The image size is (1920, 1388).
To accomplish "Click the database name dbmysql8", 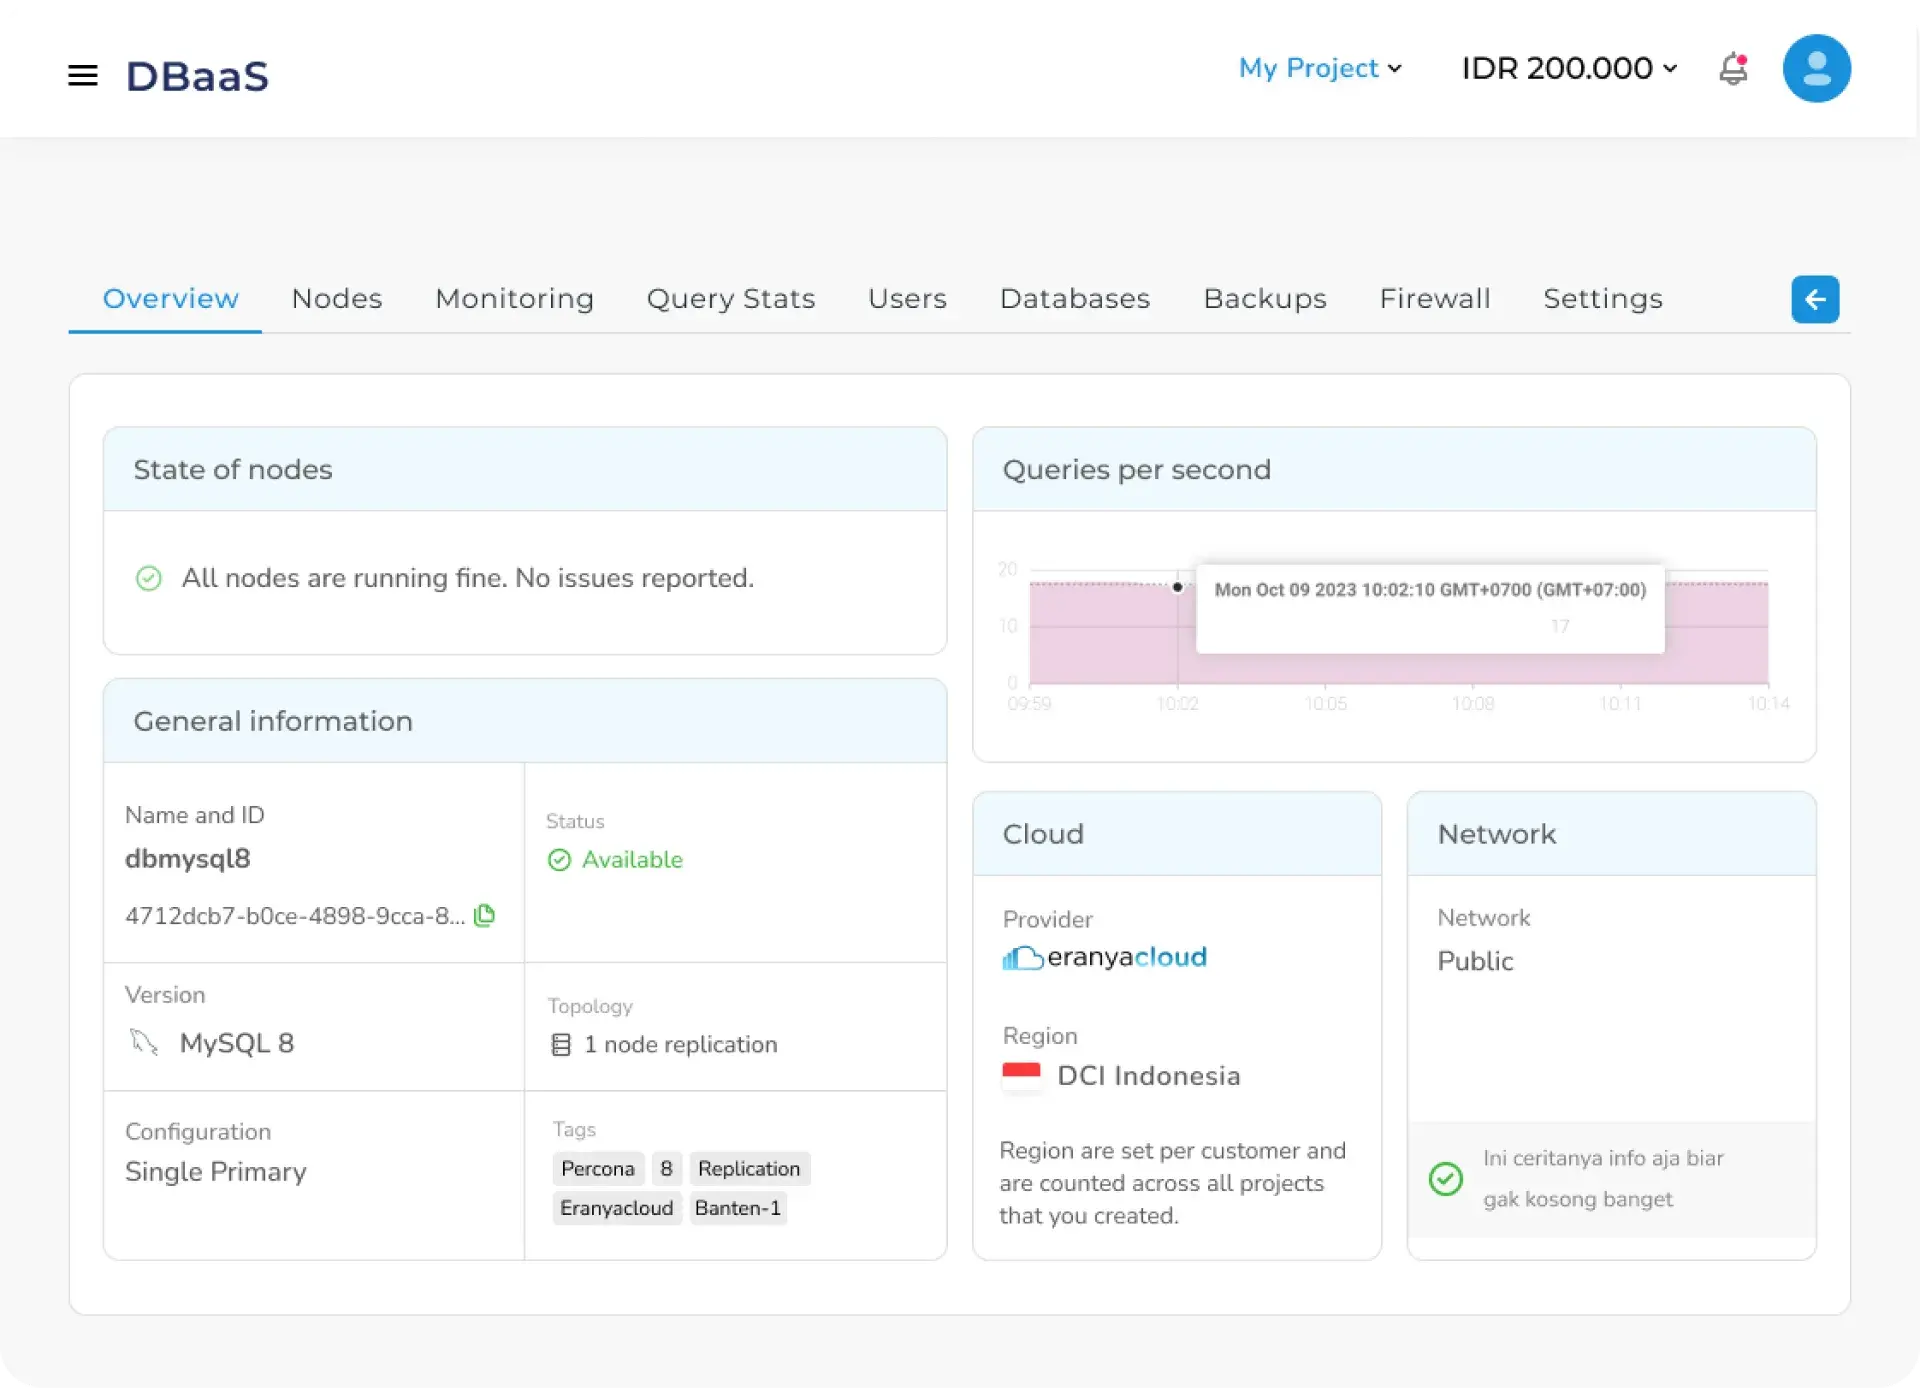I will tap(187, 859).
